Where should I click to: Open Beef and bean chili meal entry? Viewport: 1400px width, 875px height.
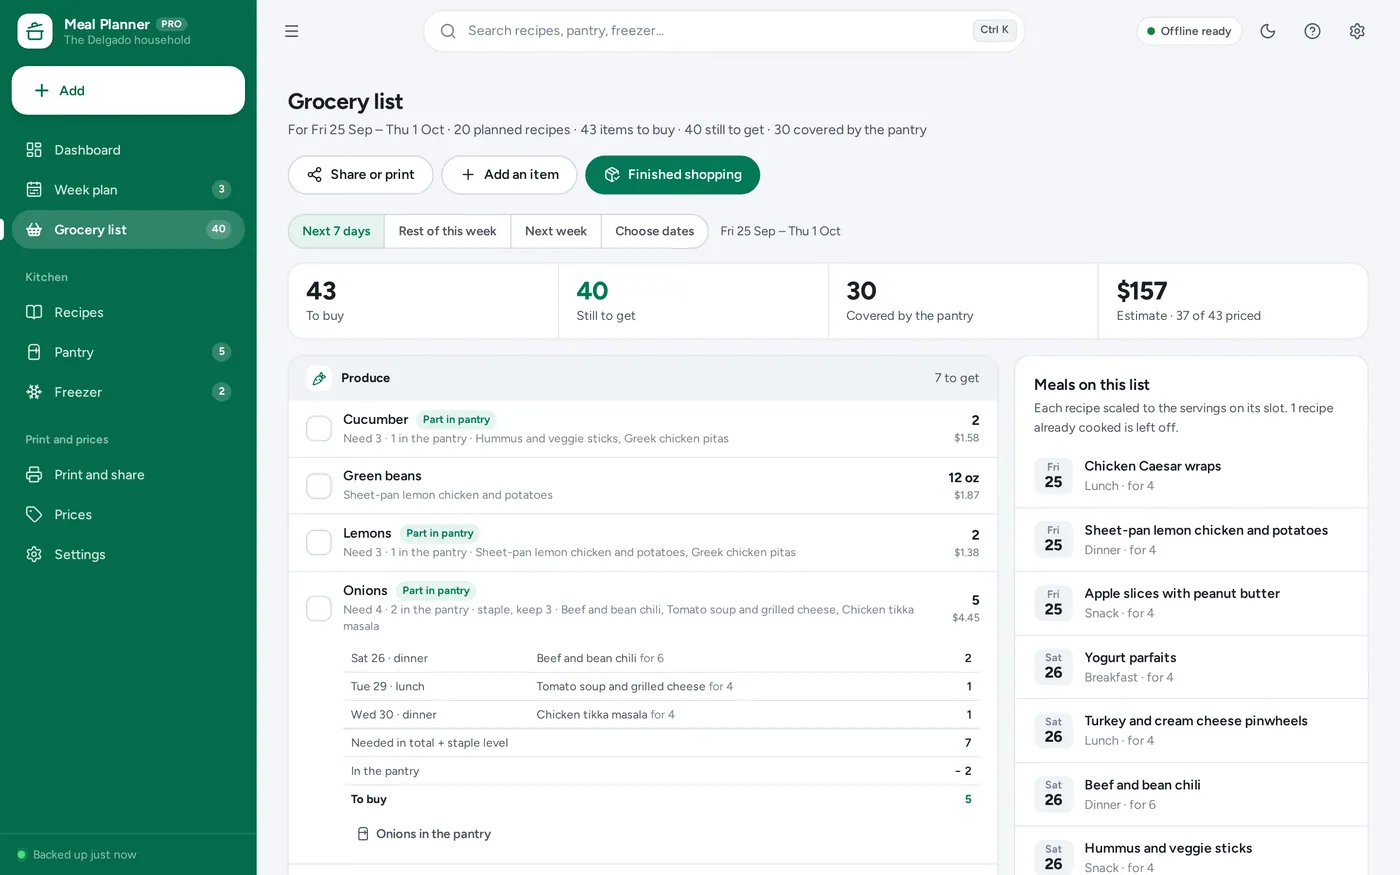pos(1191,795)
